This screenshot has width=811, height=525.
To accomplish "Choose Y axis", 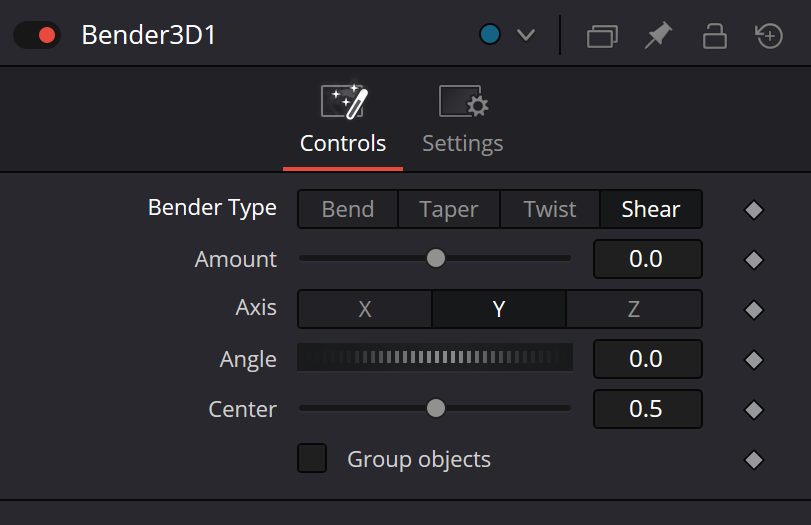I will point(499,309).
